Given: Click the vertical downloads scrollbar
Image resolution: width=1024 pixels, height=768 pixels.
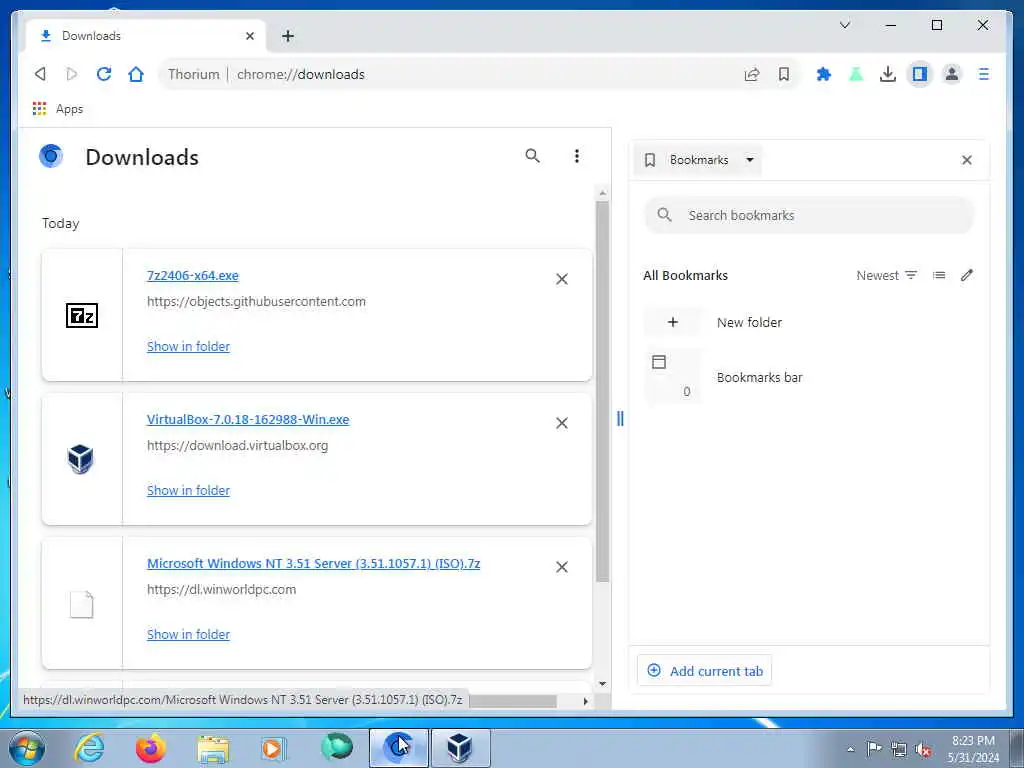Looking at the screenshot, I should point(602,392).
